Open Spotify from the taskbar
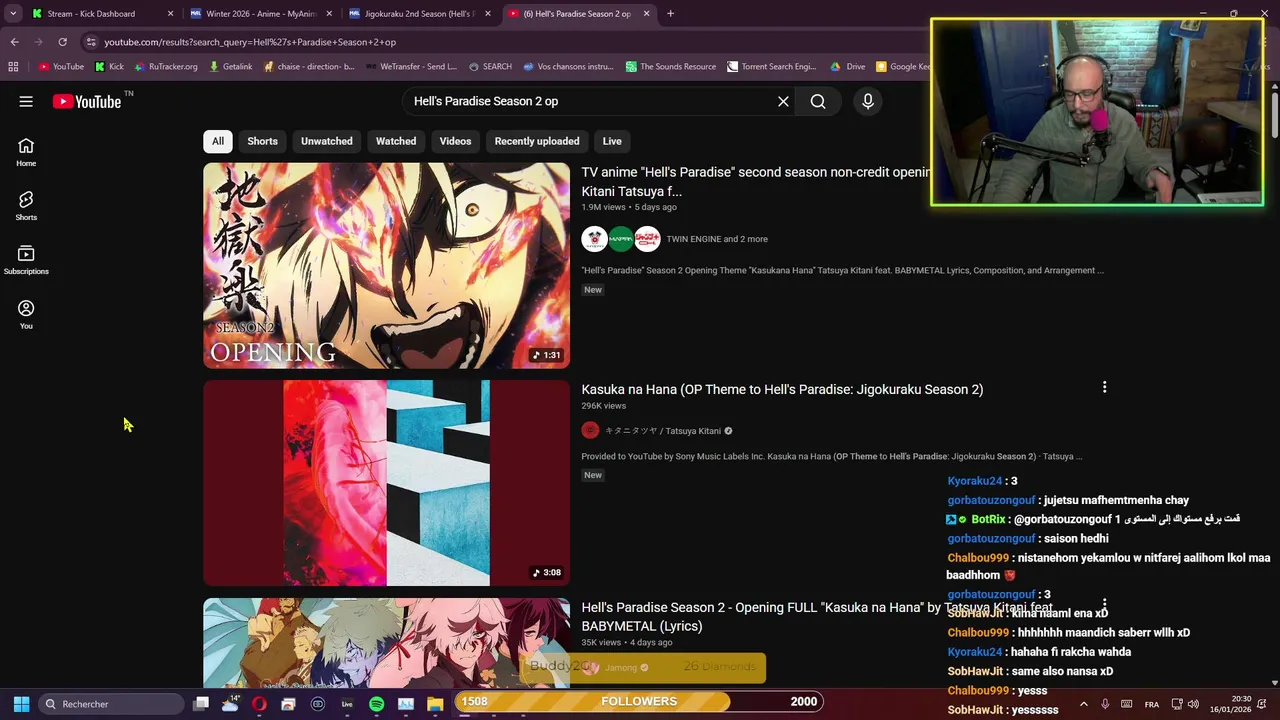Screen dimensions: 1280x720 tap(376, 704)
